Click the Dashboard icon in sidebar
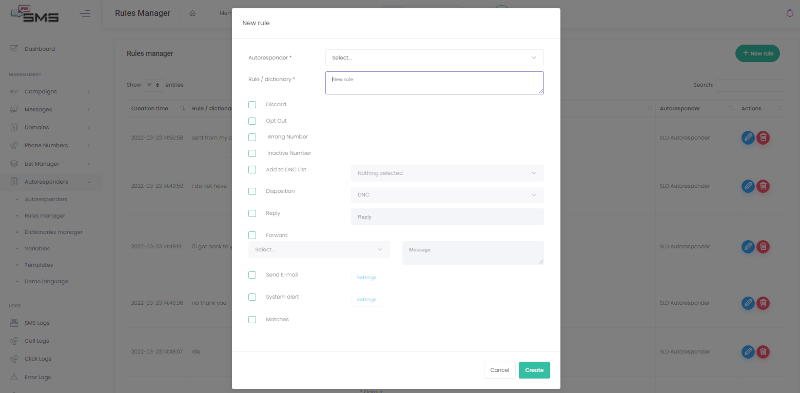This screenshot has height=393, width=800. (14, 49)
